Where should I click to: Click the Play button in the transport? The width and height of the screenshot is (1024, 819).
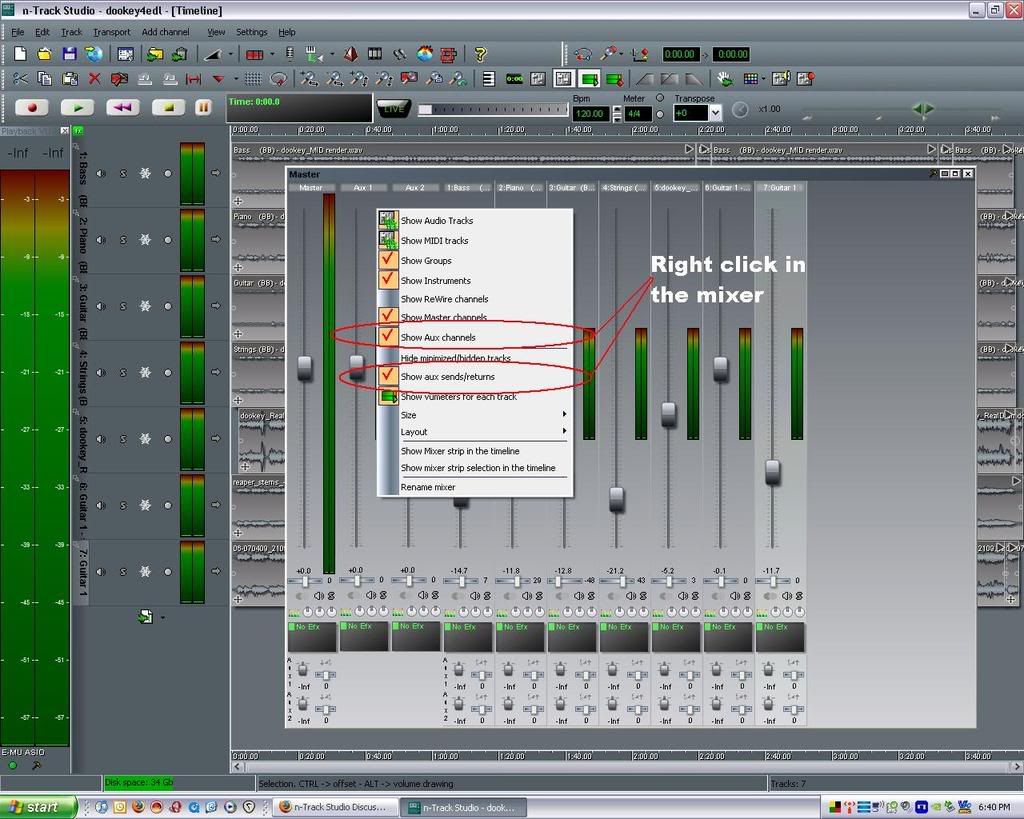(x=77, y=107)
